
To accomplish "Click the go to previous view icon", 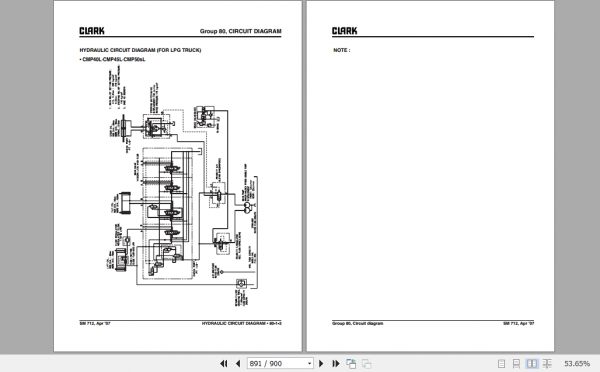I will pos(351,363).
